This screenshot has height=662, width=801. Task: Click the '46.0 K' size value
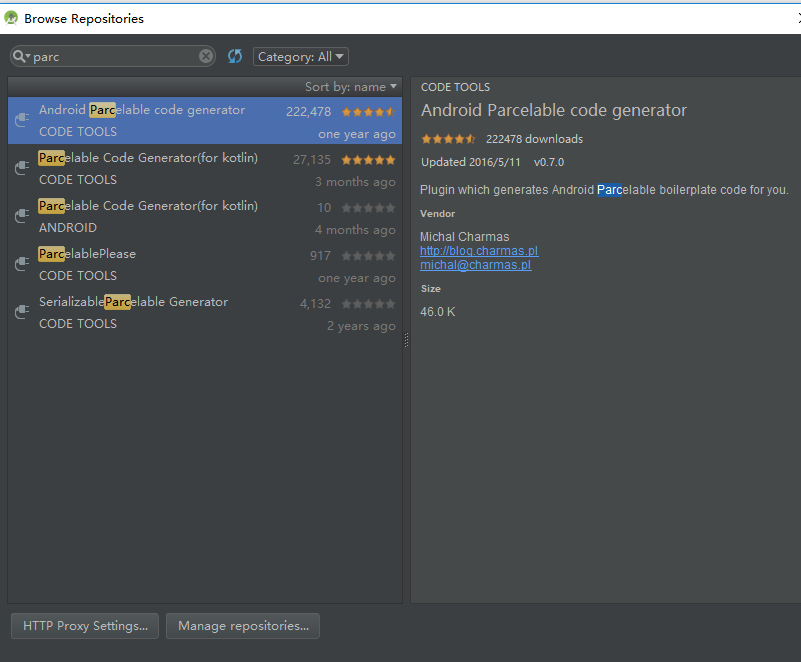click(437, 312)
